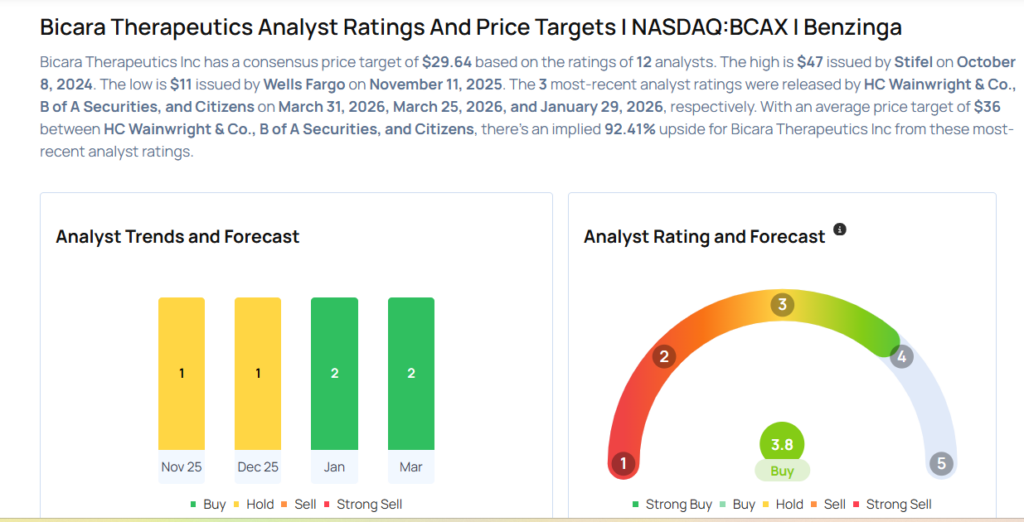This screenshot has width=1024, height=522.
Task: Toggle the Buy legend item in Analyst Trends chart
Action: click(208, 505)
